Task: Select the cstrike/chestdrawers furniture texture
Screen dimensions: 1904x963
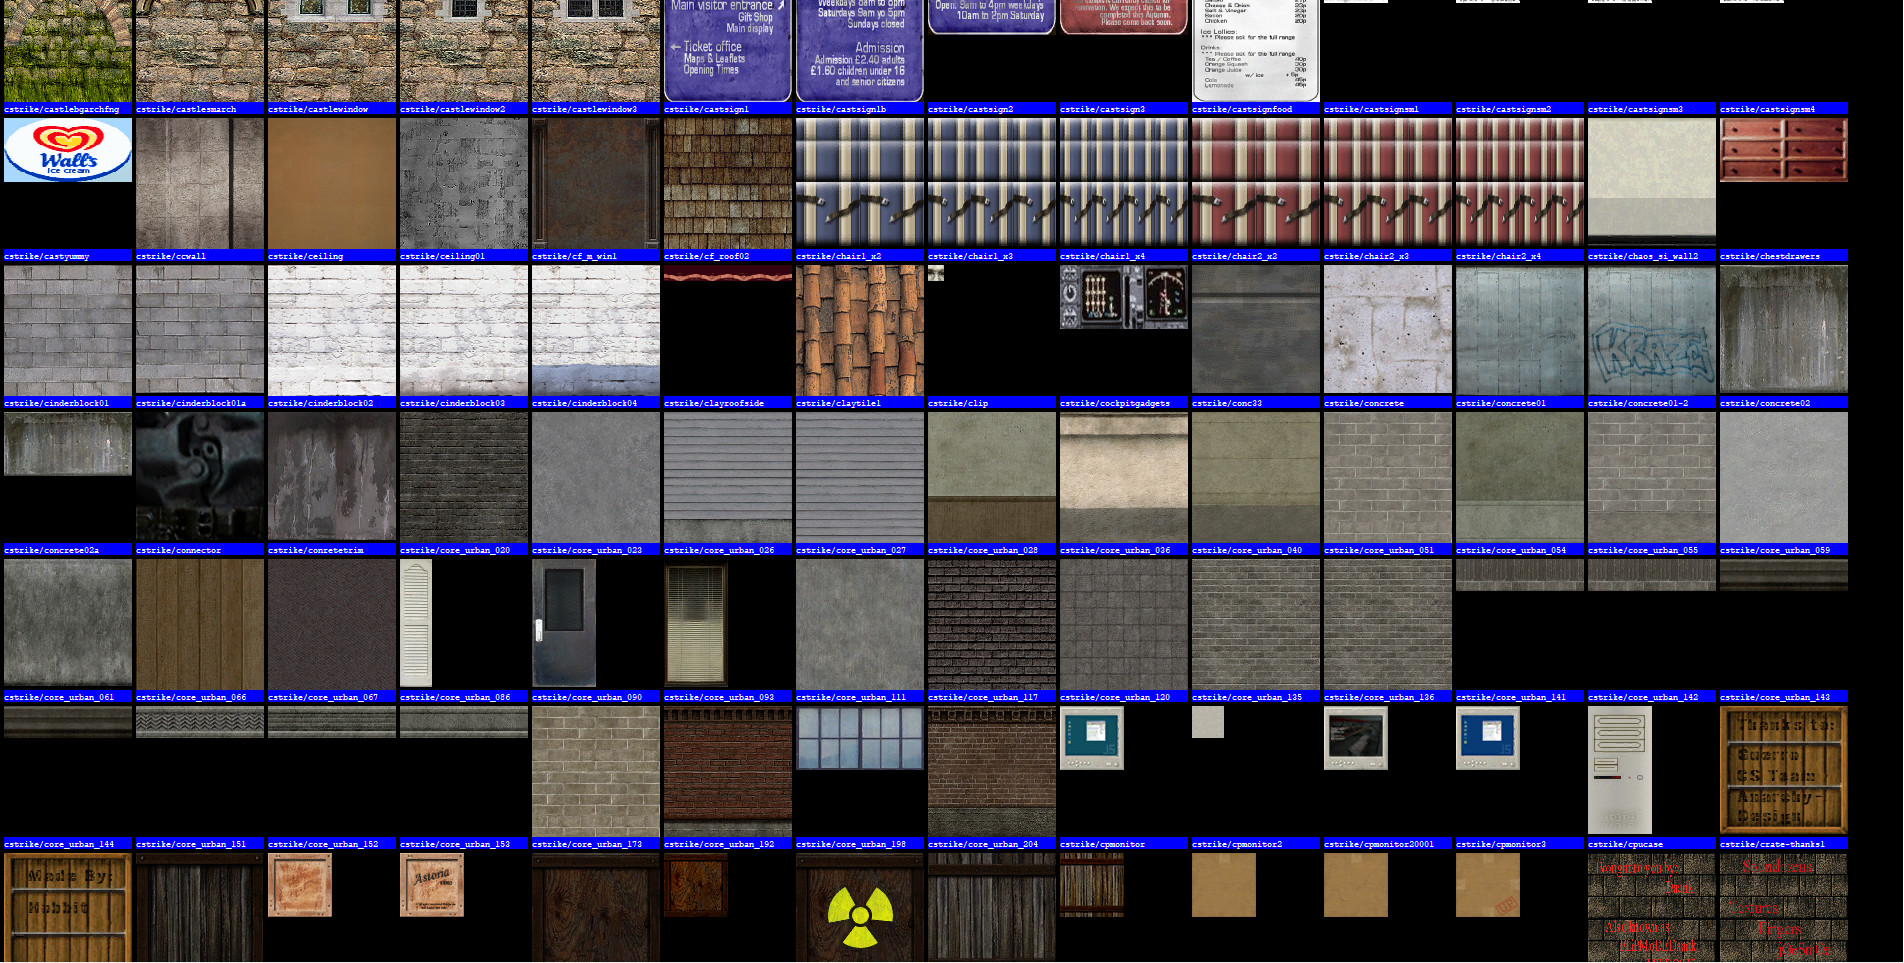Action: point(1783,150)
